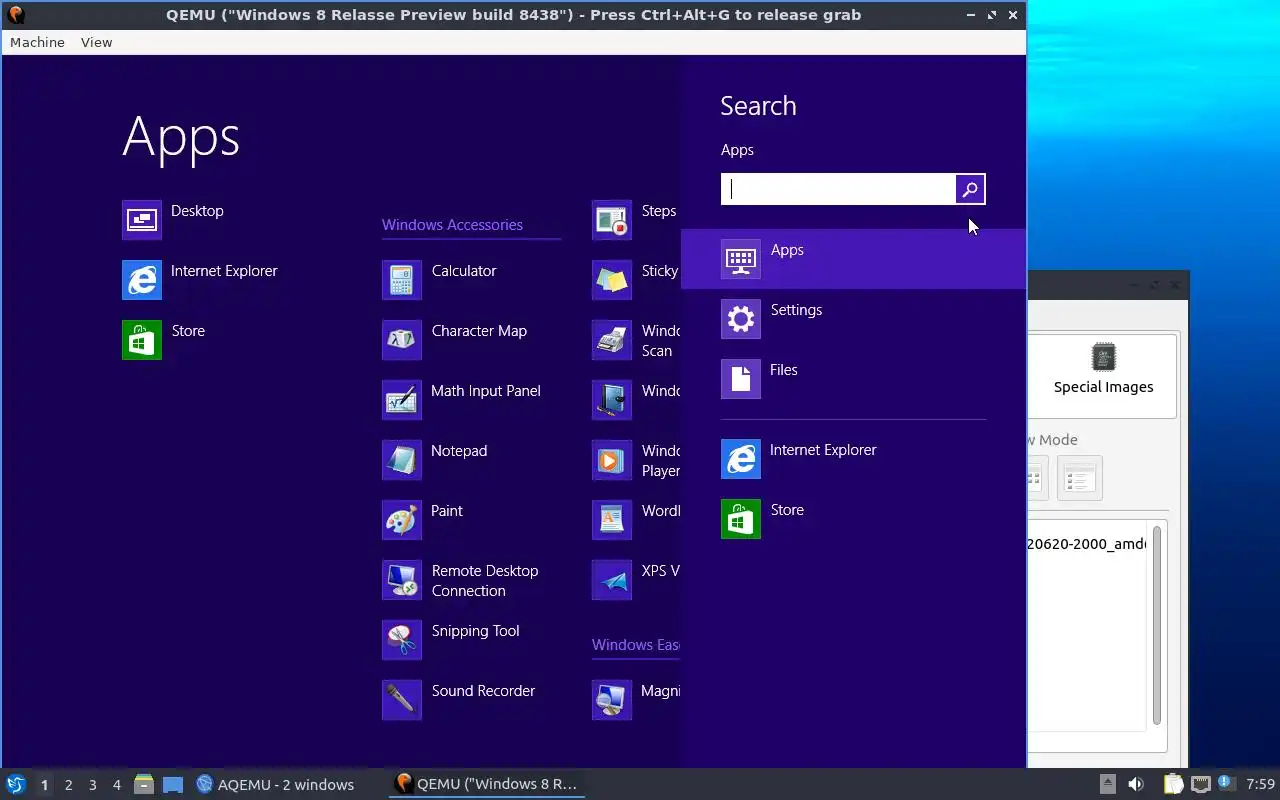This screenshot has height=800, width=1280.
Task: Open Windows Fax and Scan icon
Action: coord(612,340)
